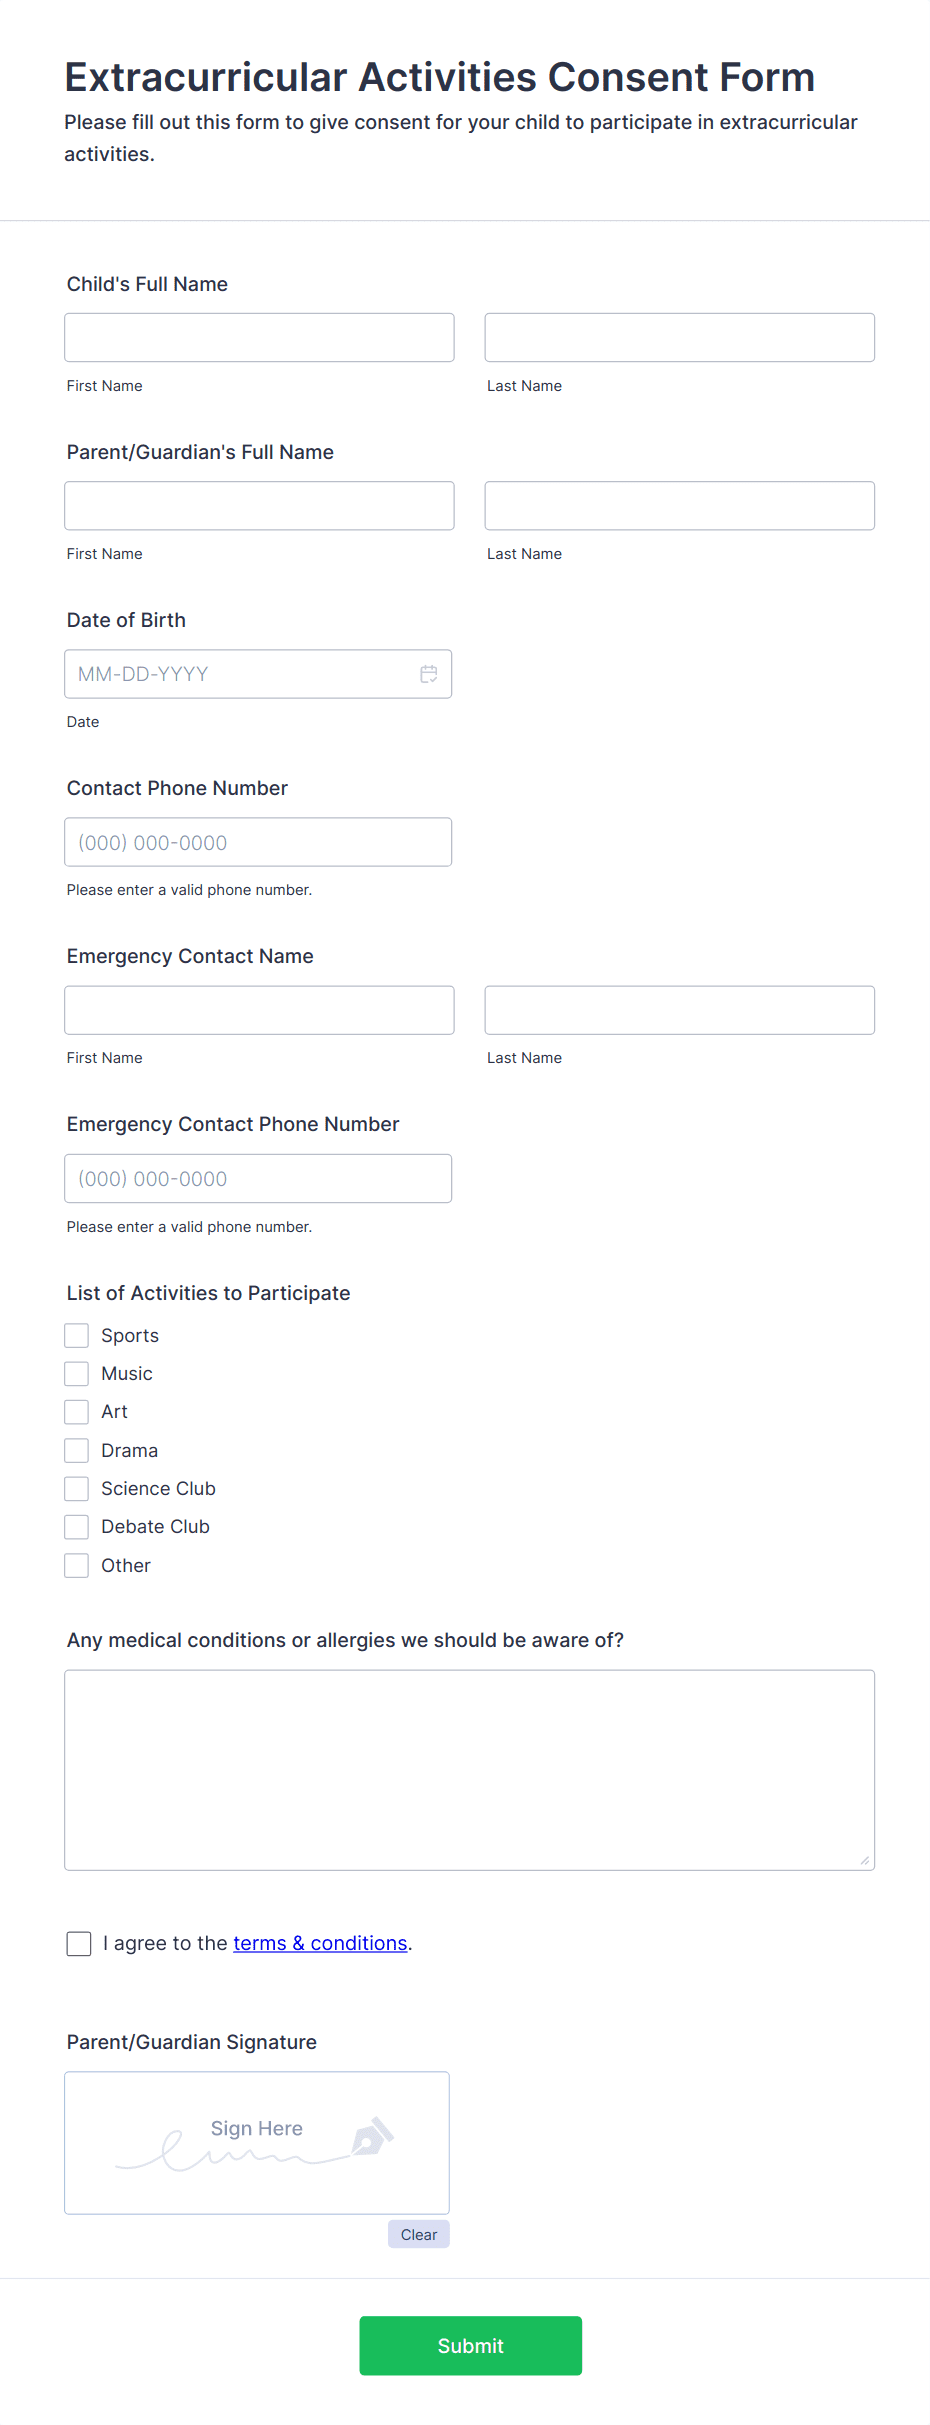The height and width of the screenshot is (2425, 930).
Task: Click the medical conditions text area
Action: (x=469, y=1769)
